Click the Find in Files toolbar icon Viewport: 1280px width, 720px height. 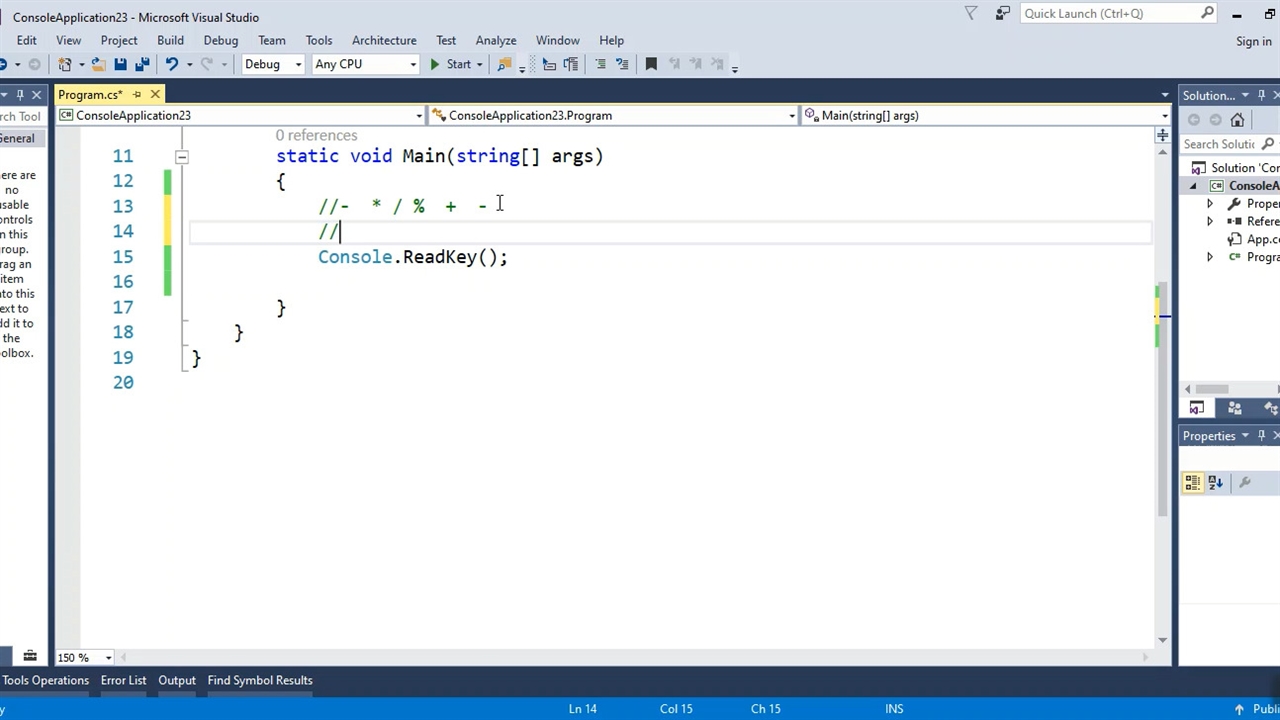505,64
